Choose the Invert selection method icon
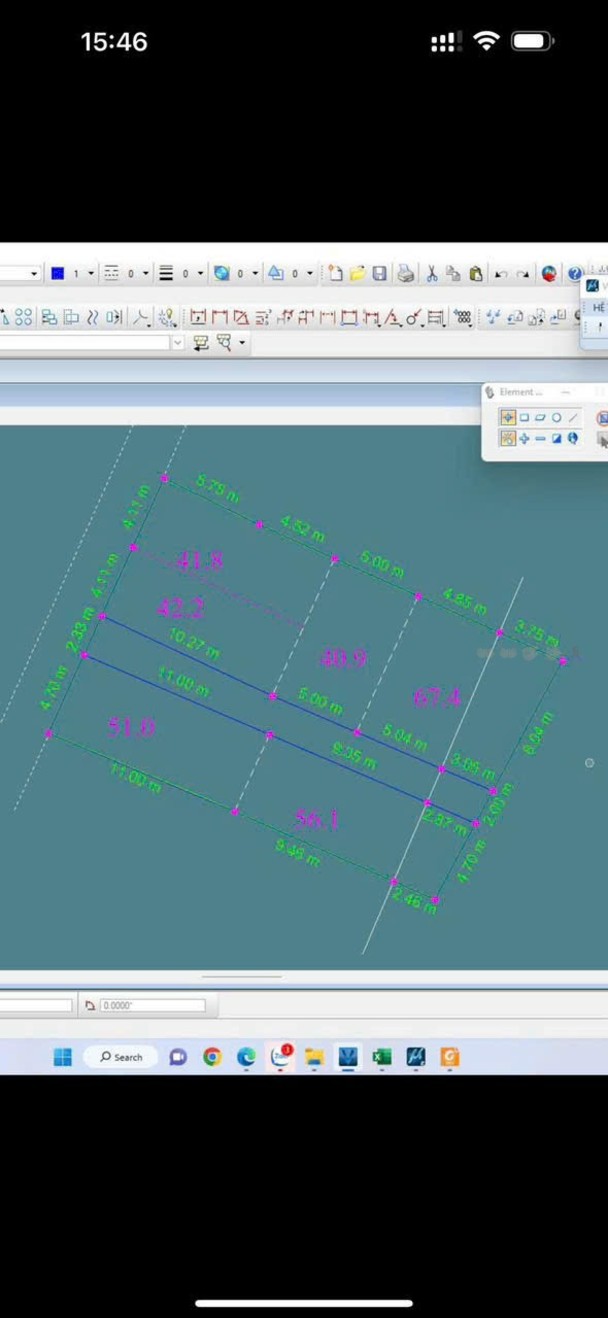608x1318 pixels. [x=557, y=438]
